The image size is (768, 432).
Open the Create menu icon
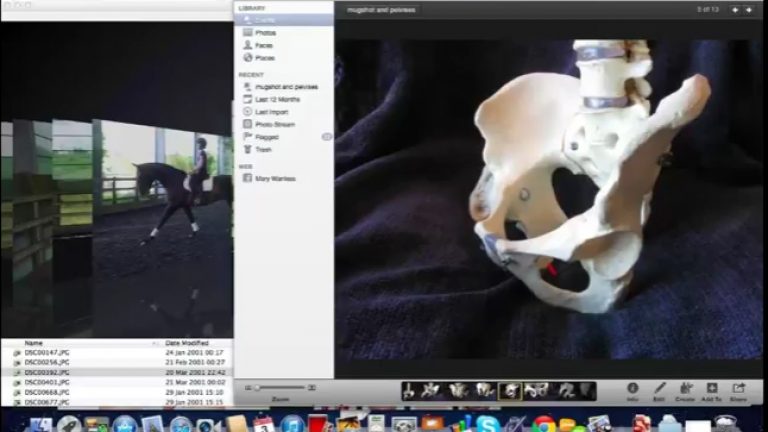coord(685,389)
